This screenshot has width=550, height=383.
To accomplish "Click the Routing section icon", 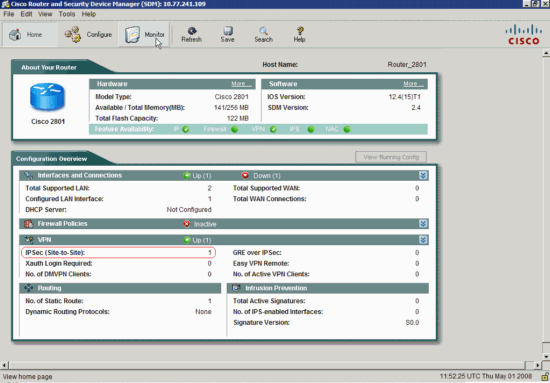I will point(29,288).
